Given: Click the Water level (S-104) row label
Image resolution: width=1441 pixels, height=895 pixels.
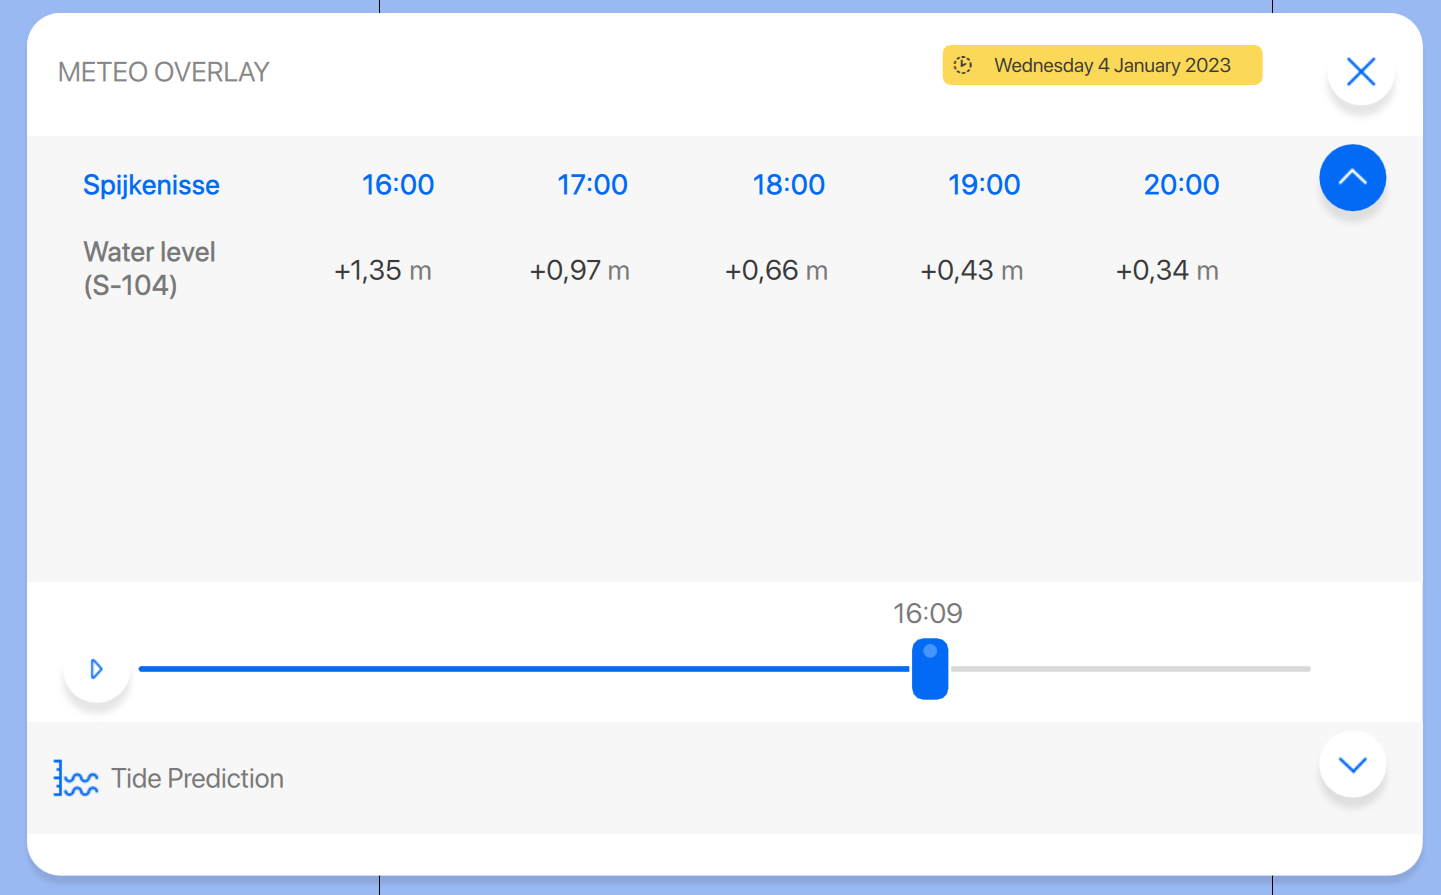Looking at the screenshot, I should (x=149, y=268).
